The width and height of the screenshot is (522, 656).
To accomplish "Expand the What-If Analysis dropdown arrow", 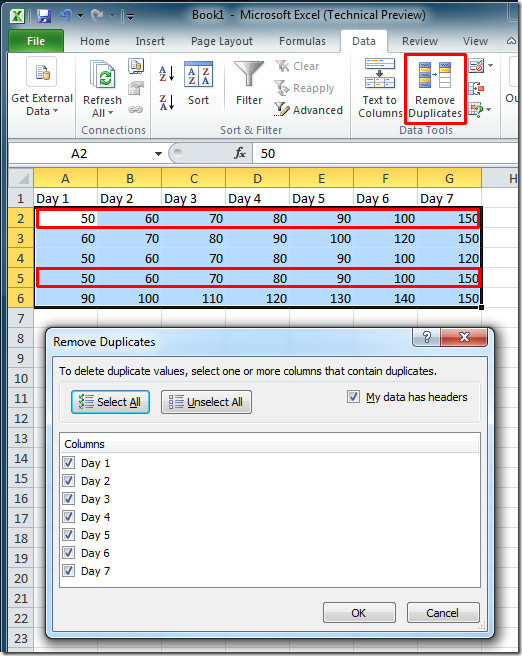I will click(x=489, y=110).
